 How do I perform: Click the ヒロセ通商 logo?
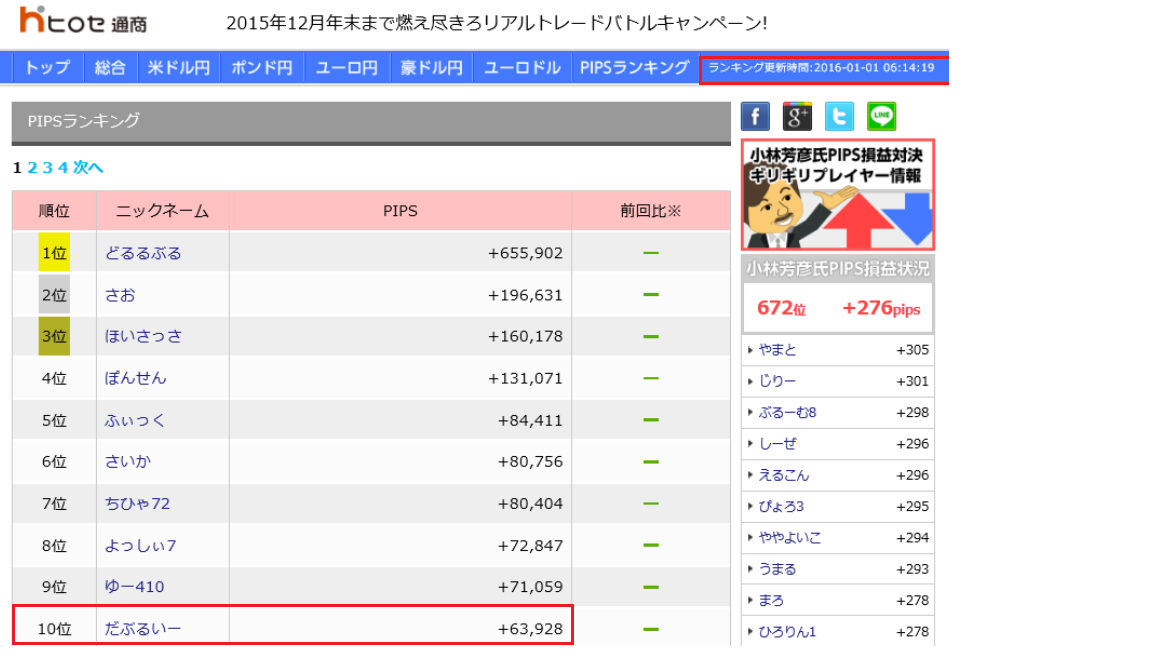[82, 21]
